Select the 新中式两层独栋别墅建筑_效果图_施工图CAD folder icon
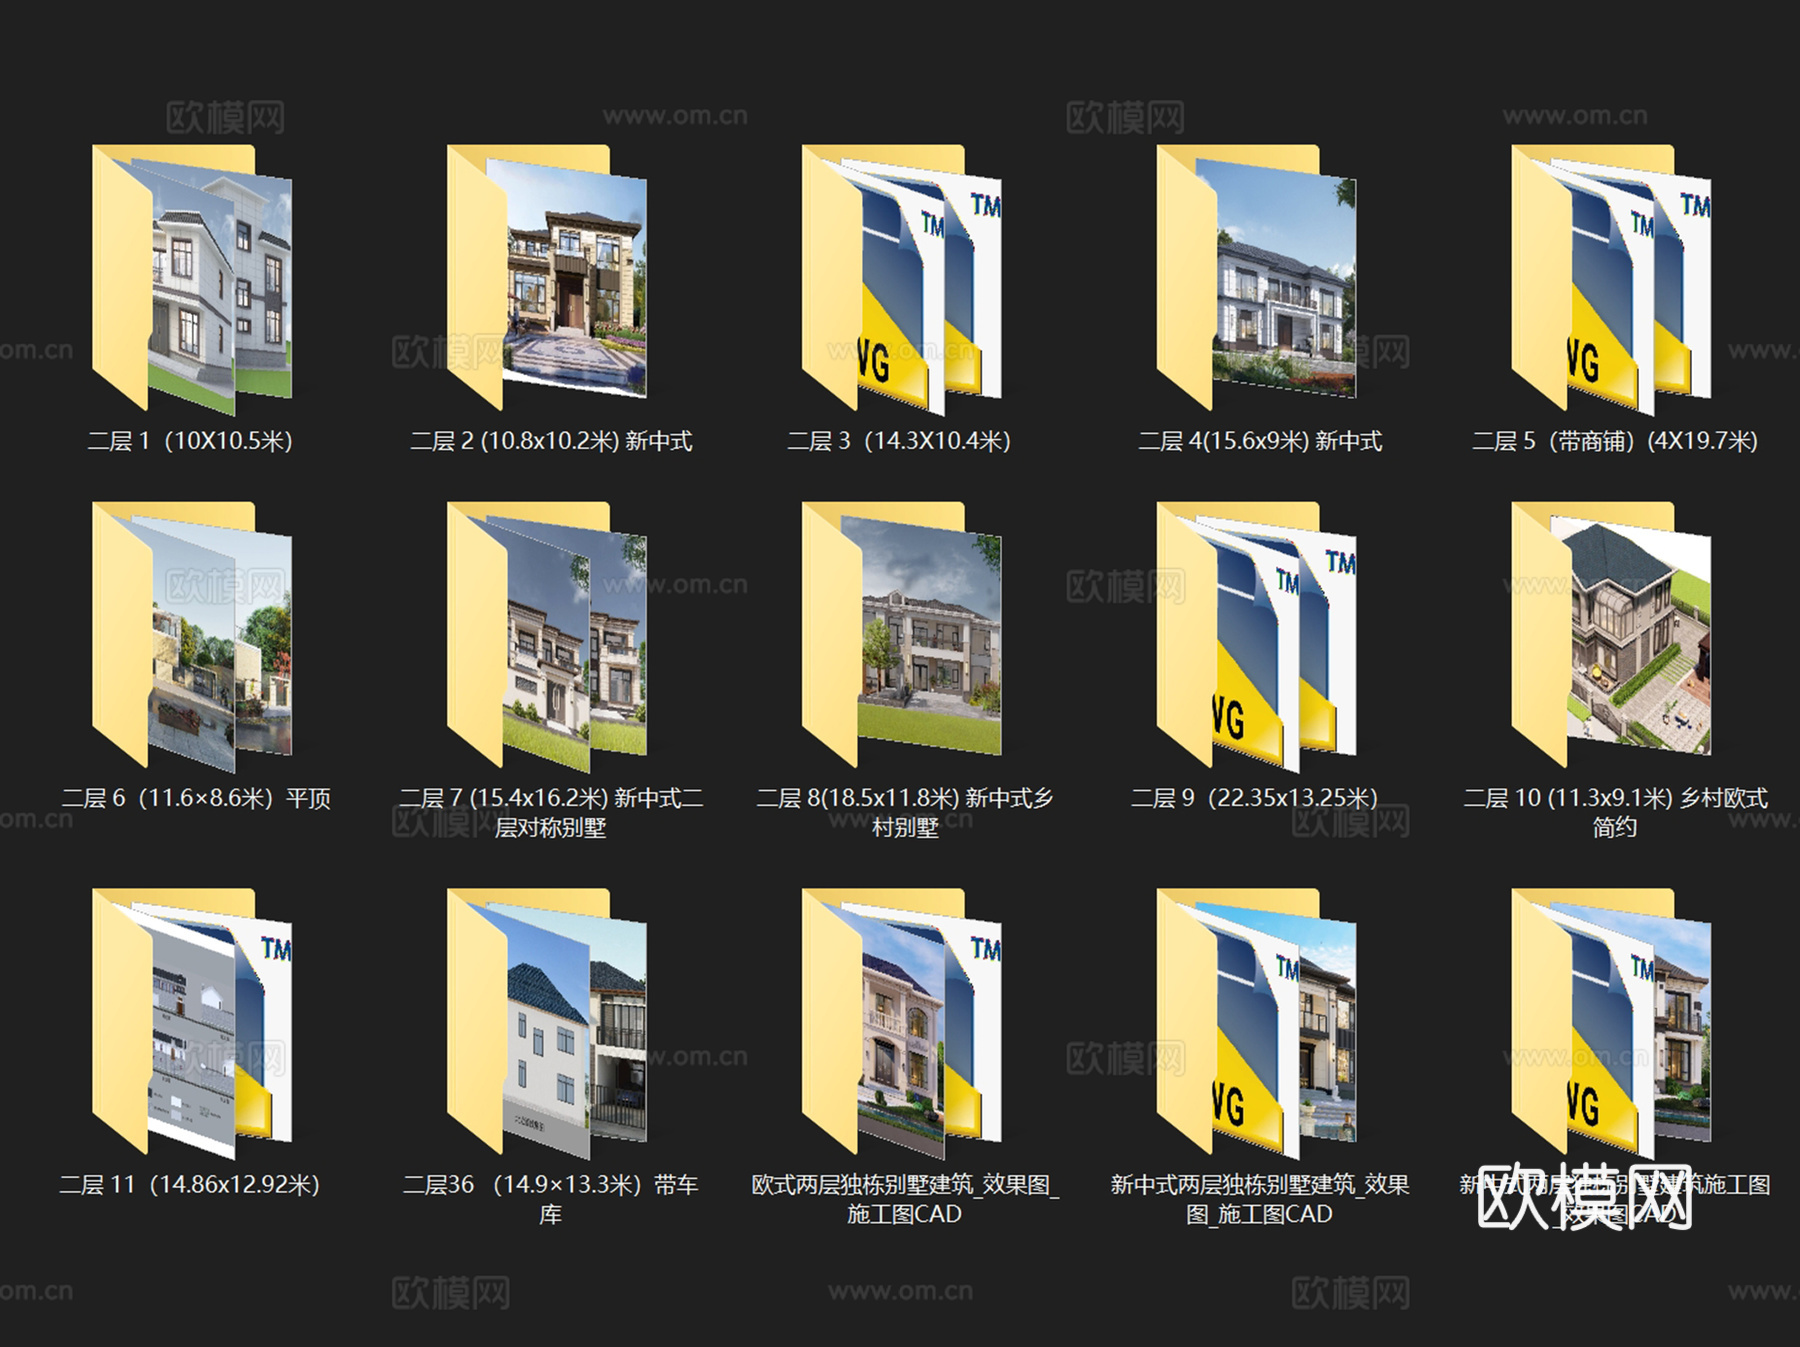Screen dimensions: 1800x1347 point(1257,1022)
